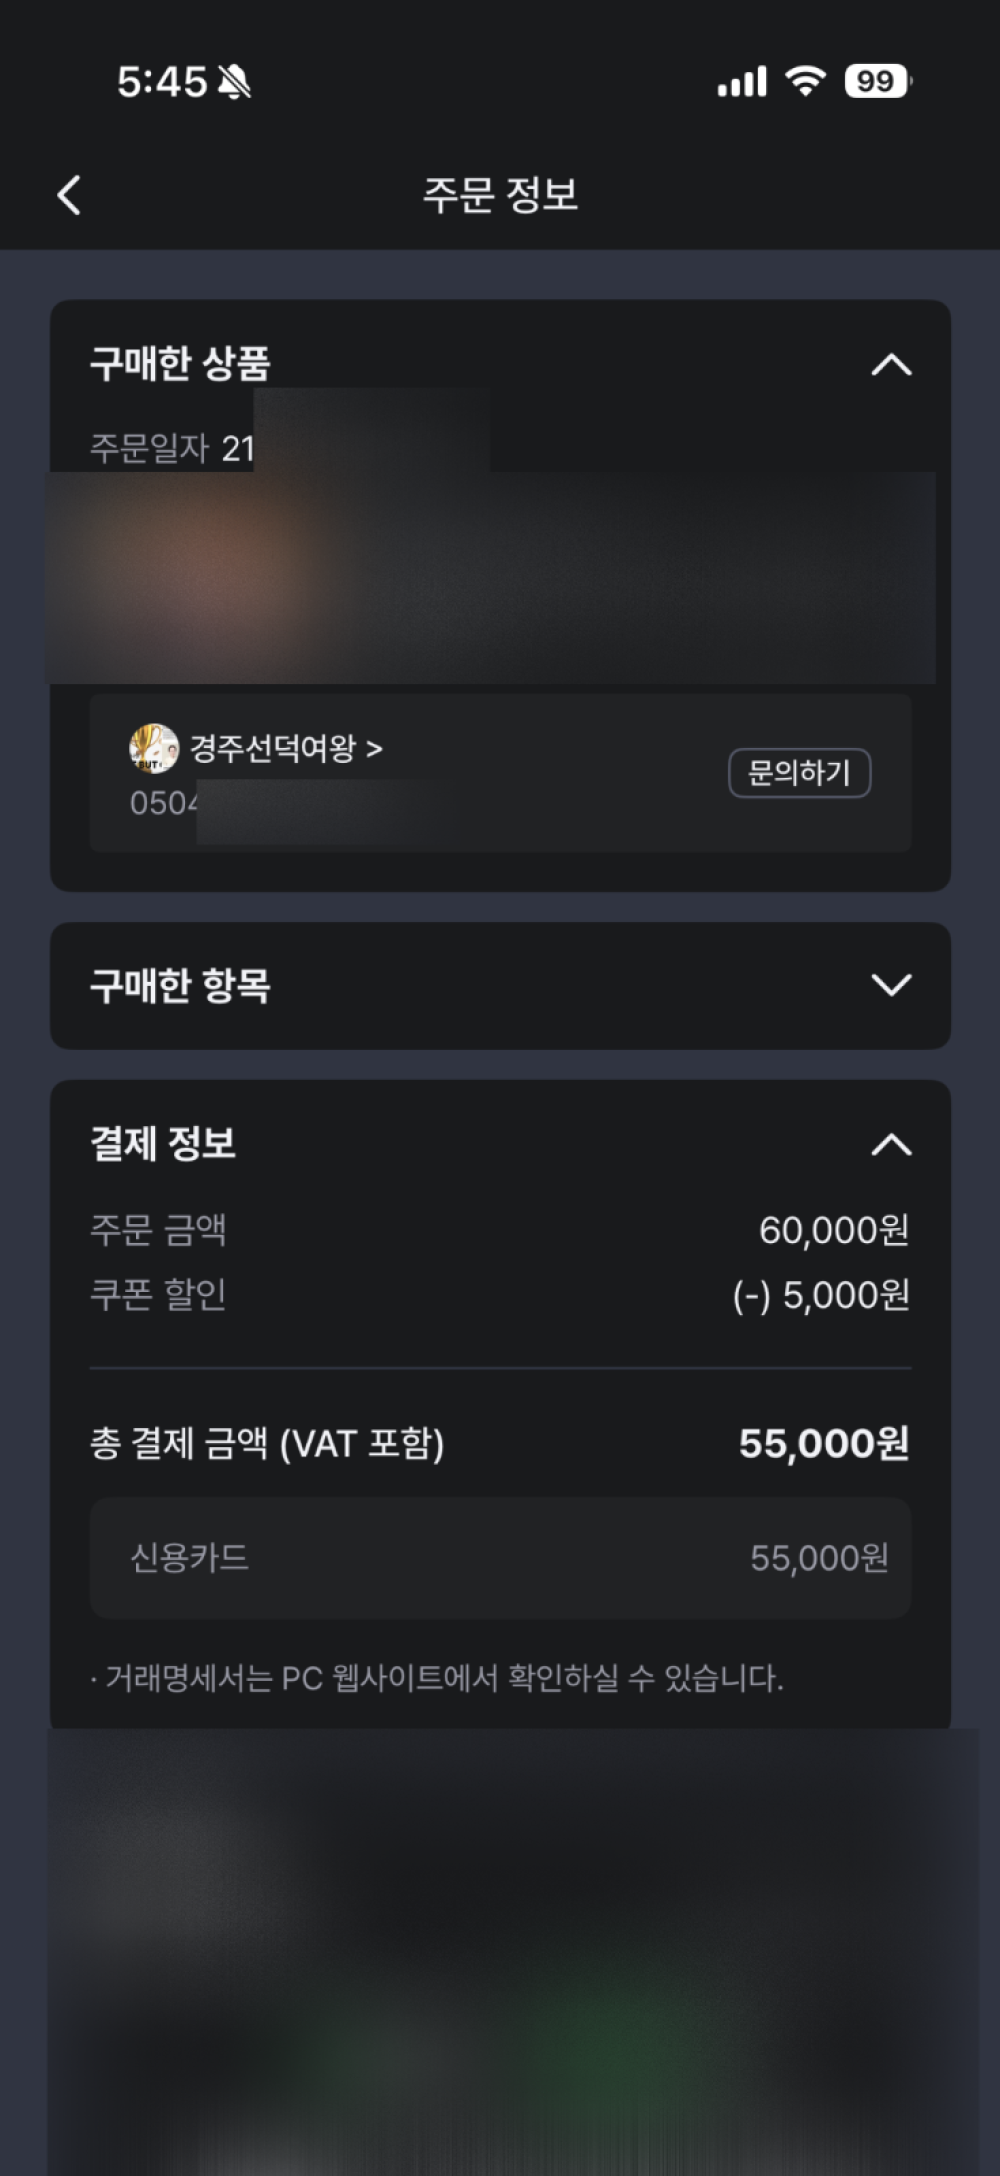Collapse the 결제 정보 section
Image resolution: width=1000 pixels, height=2176 pixels.
click(891, 1145)
